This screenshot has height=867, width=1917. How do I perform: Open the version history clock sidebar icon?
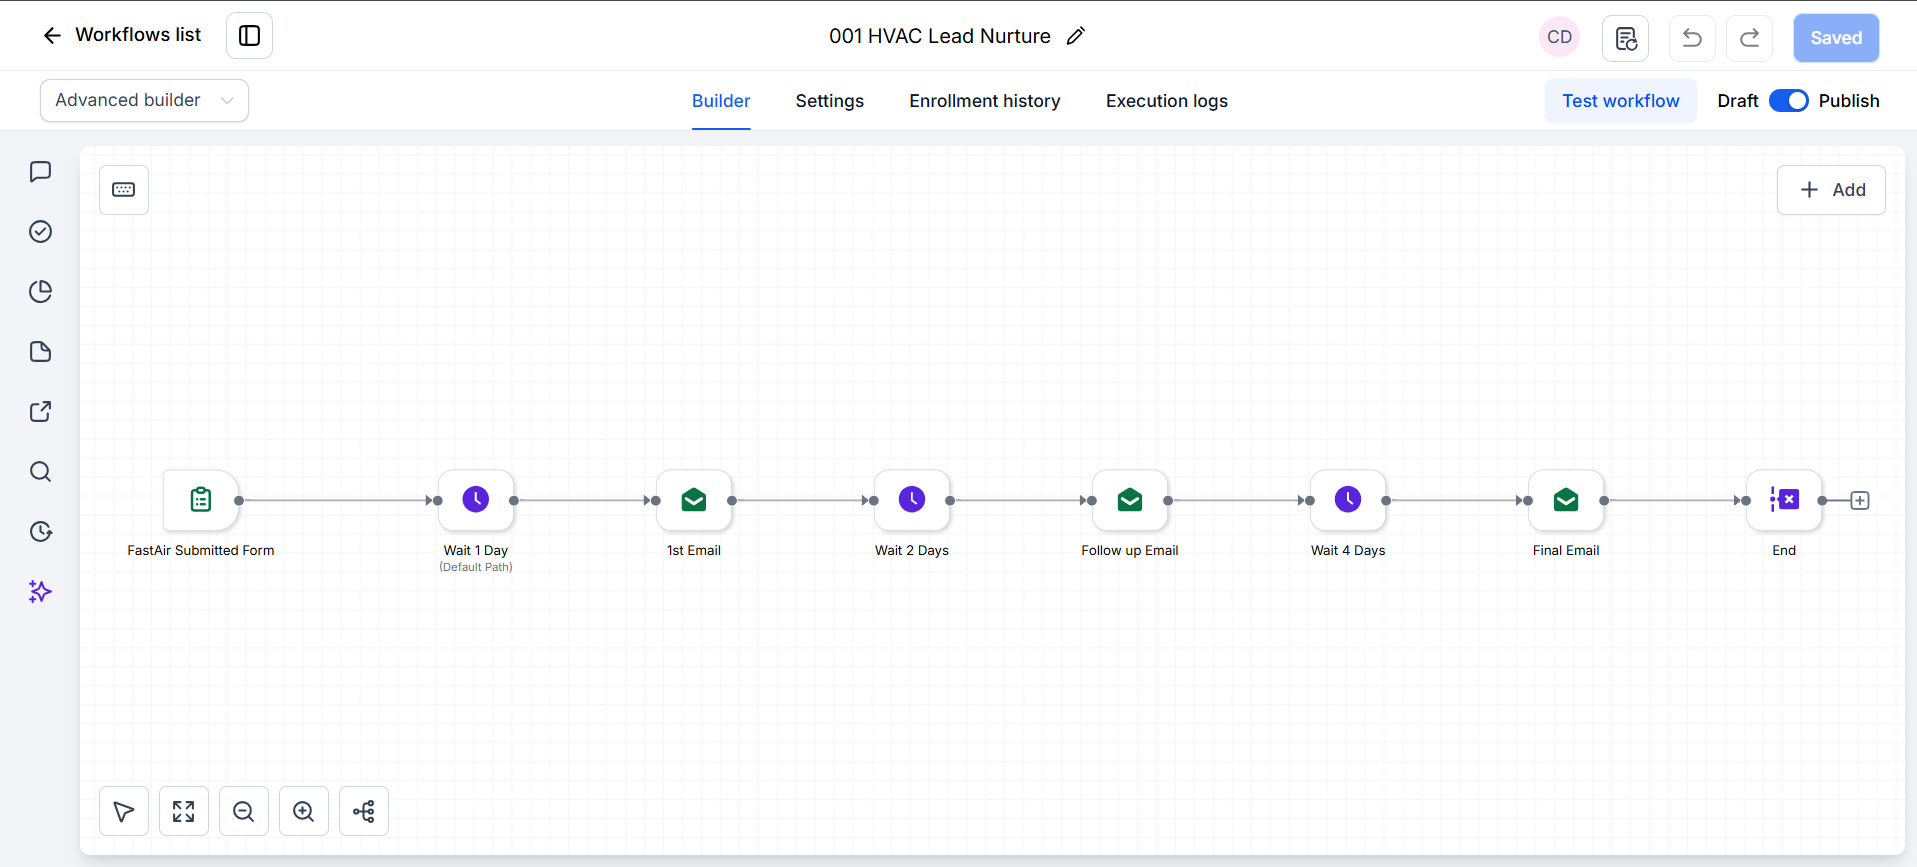[x=40, y=532]
